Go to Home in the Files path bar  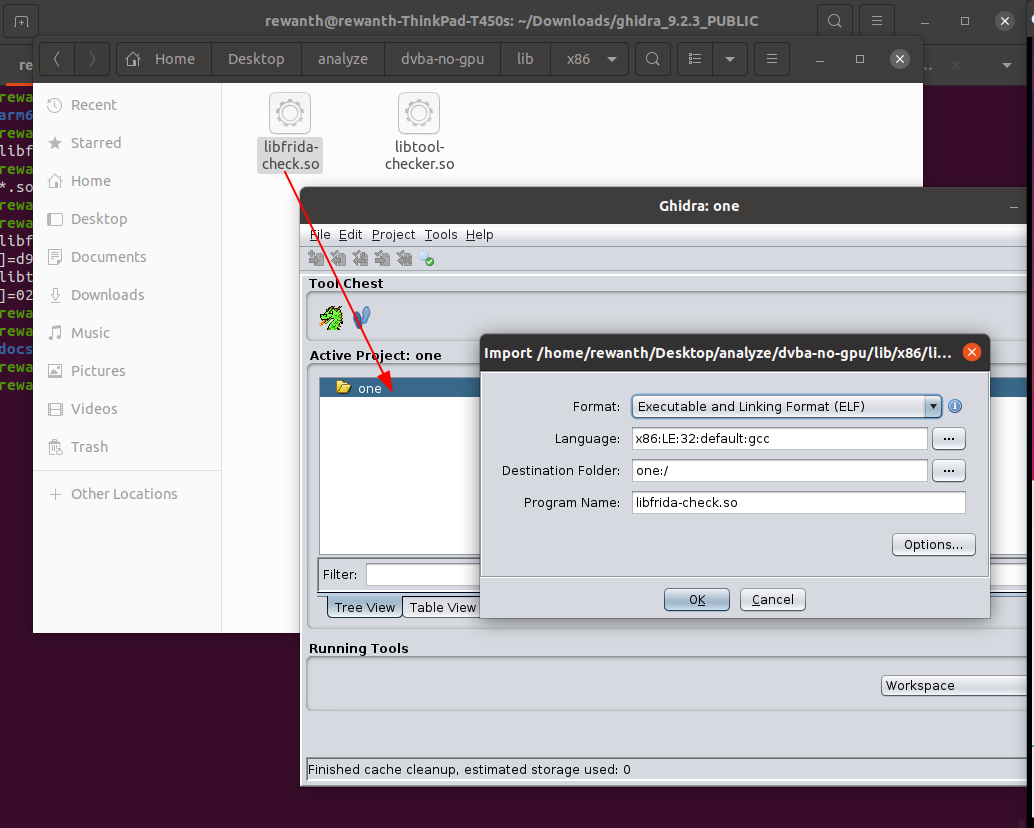(x=164, y=59)
